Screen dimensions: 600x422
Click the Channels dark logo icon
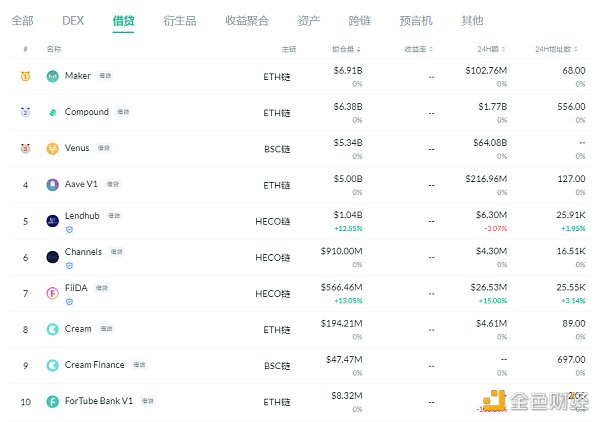click(53, 257)
